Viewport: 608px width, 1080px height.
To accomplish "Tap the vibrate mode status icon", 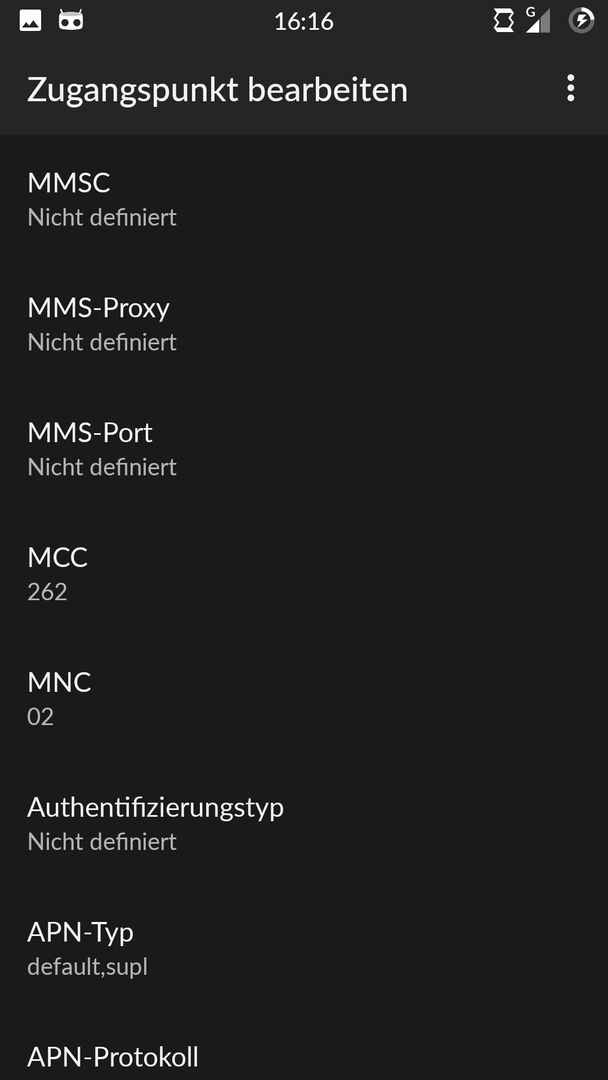I will pyautogui.click(x=503, y=21).
